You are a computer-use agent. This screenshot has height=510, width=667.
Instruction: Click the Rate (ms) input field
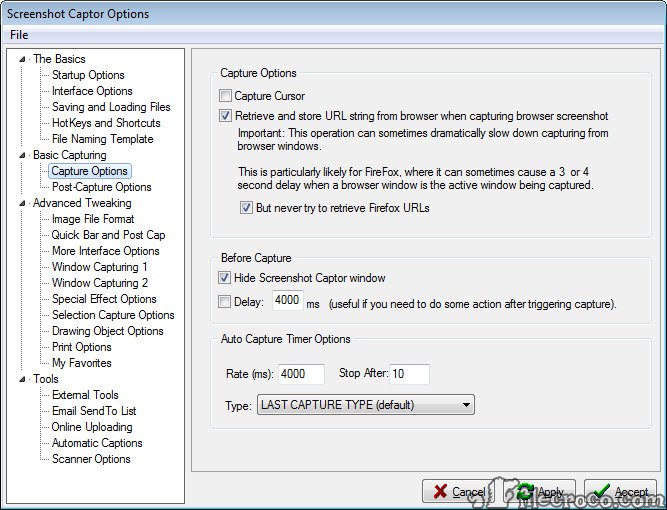click(x=301, y=374)
